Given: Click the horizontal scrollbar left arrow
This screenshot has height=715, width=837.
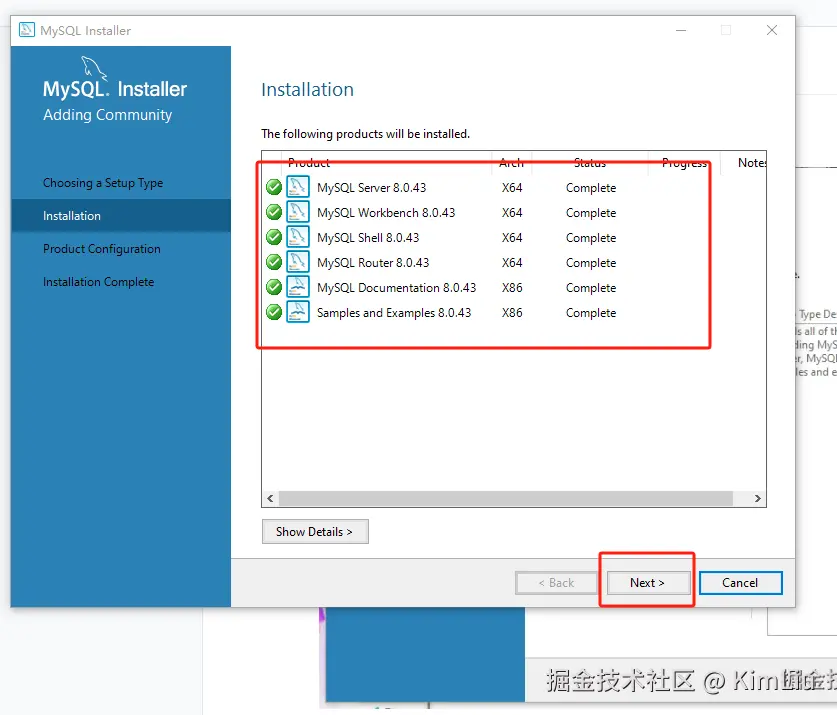Looking at the screenshot, I should pyautogui.click(x=270, y=498).
